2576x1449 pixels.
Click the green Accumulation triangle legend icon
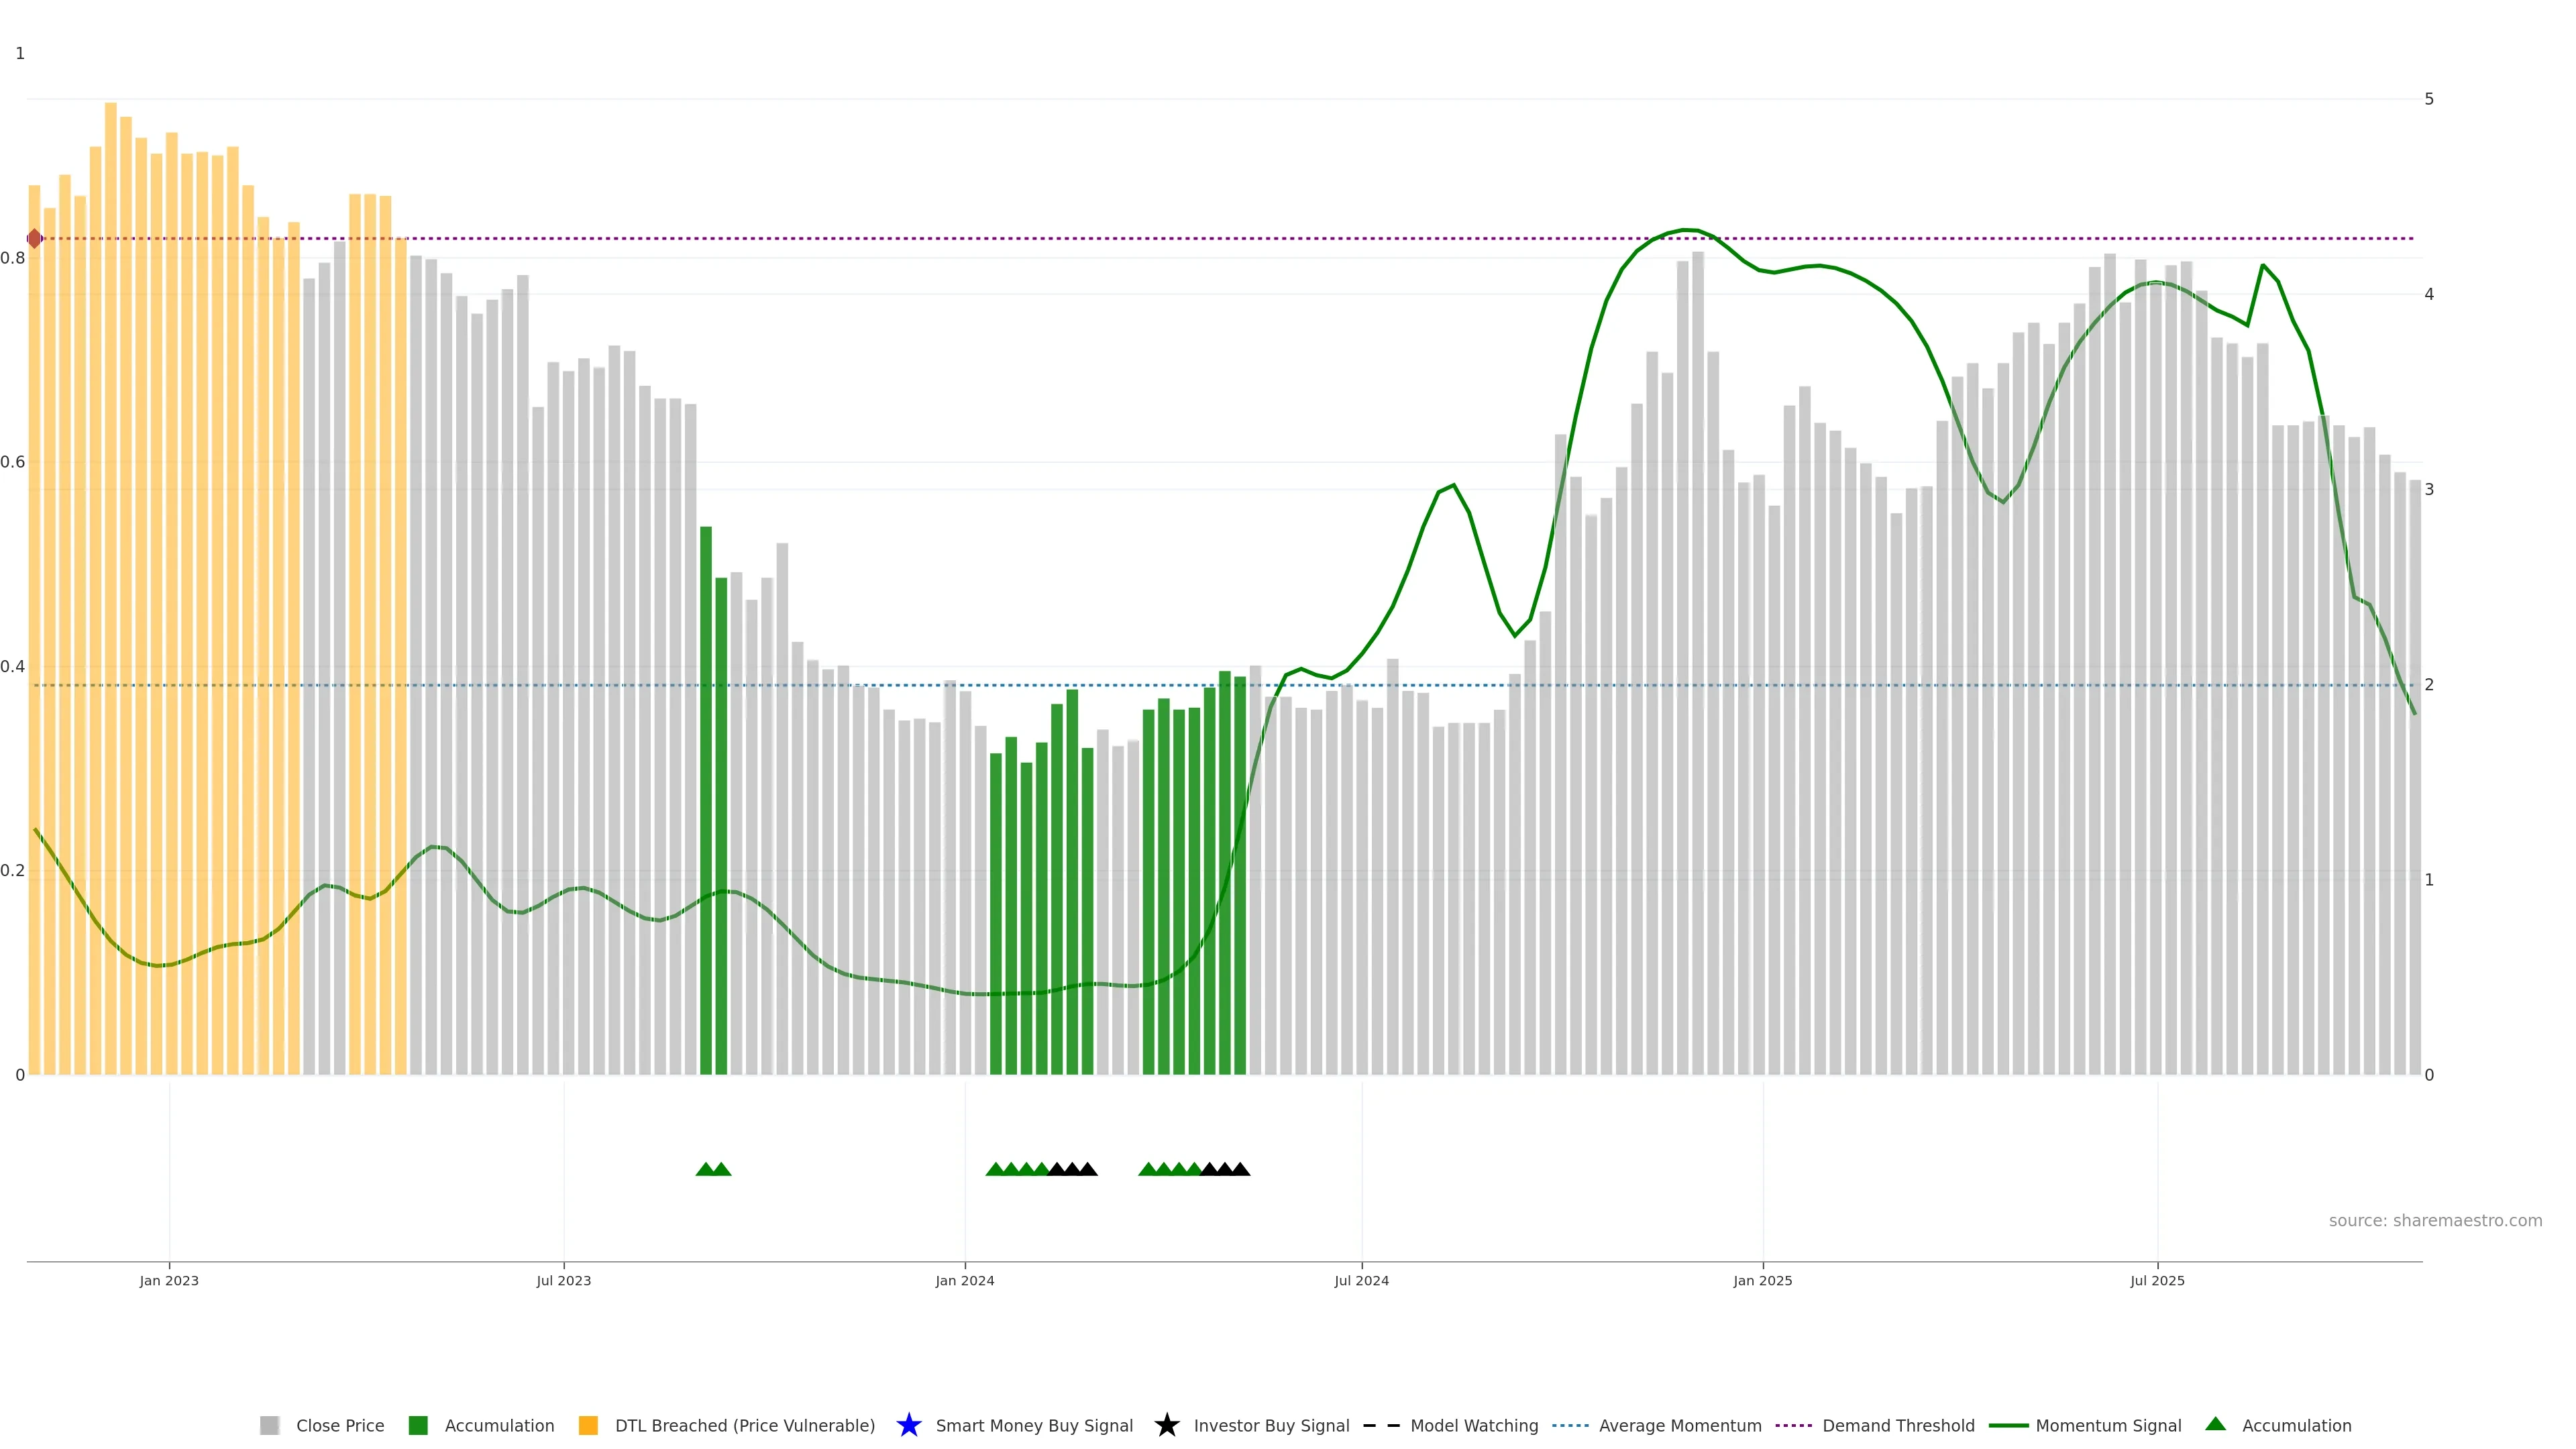(2215, 1424)
